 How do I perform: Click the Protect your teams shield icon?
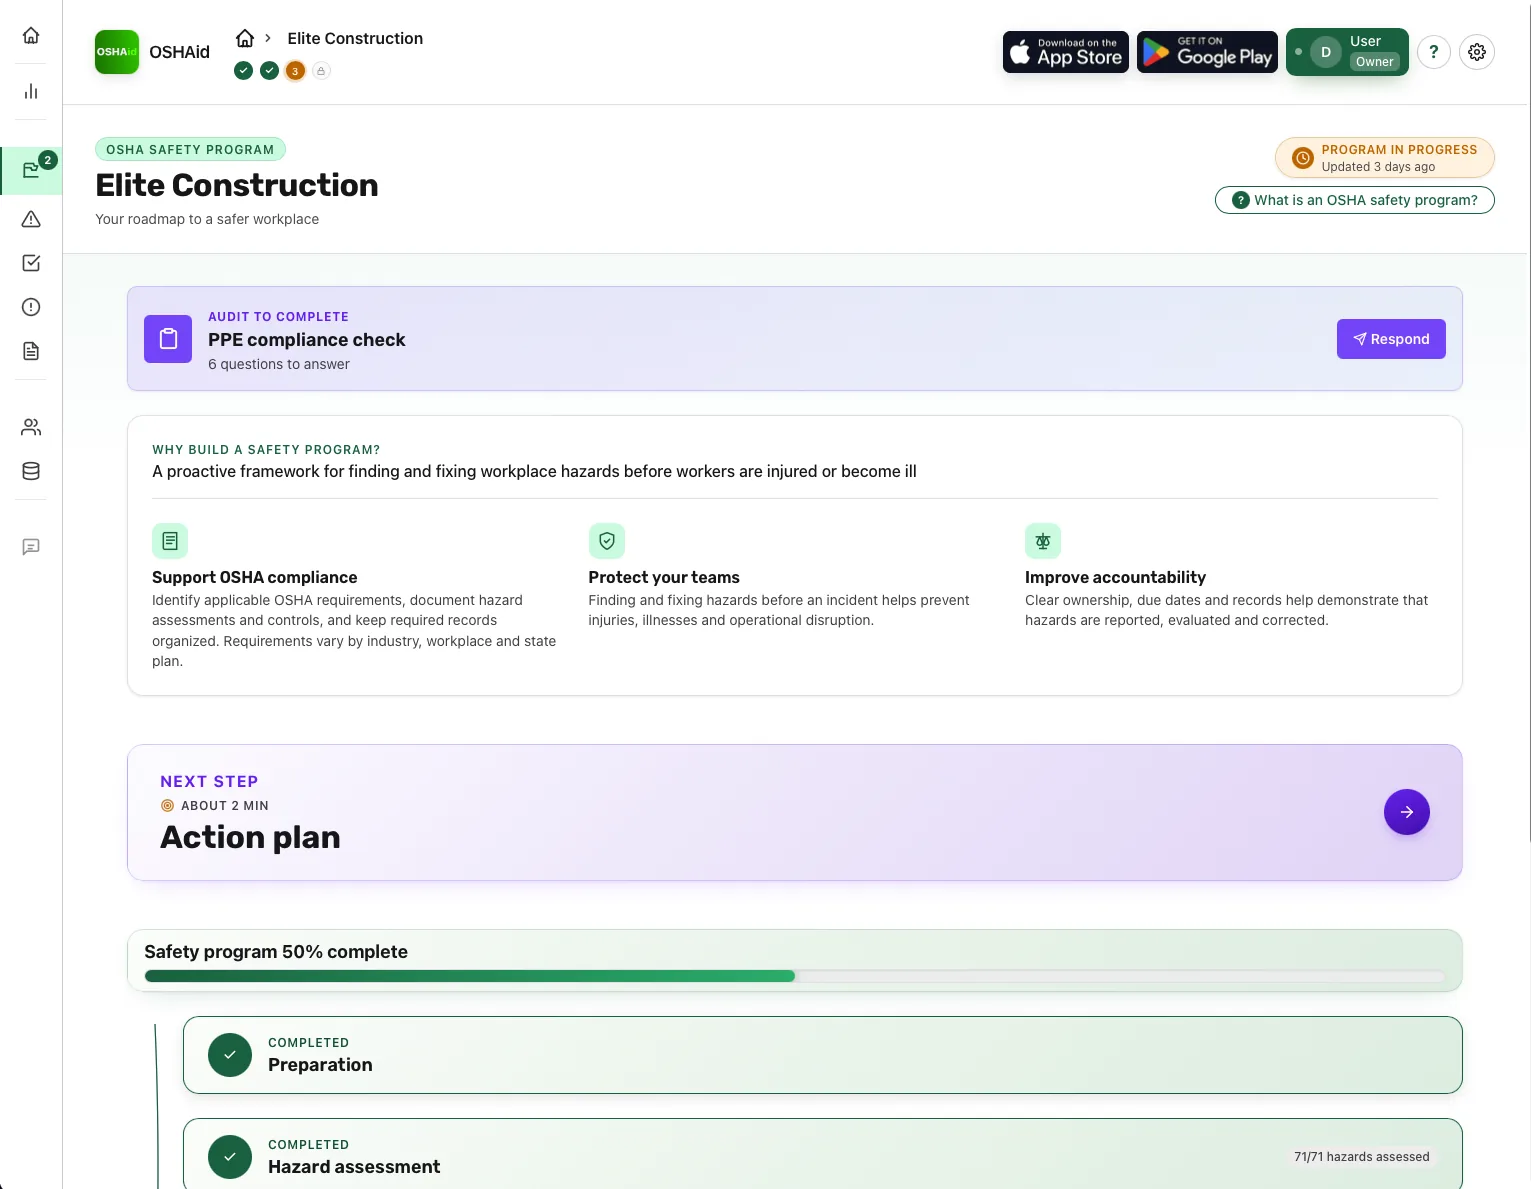(607, 541)
